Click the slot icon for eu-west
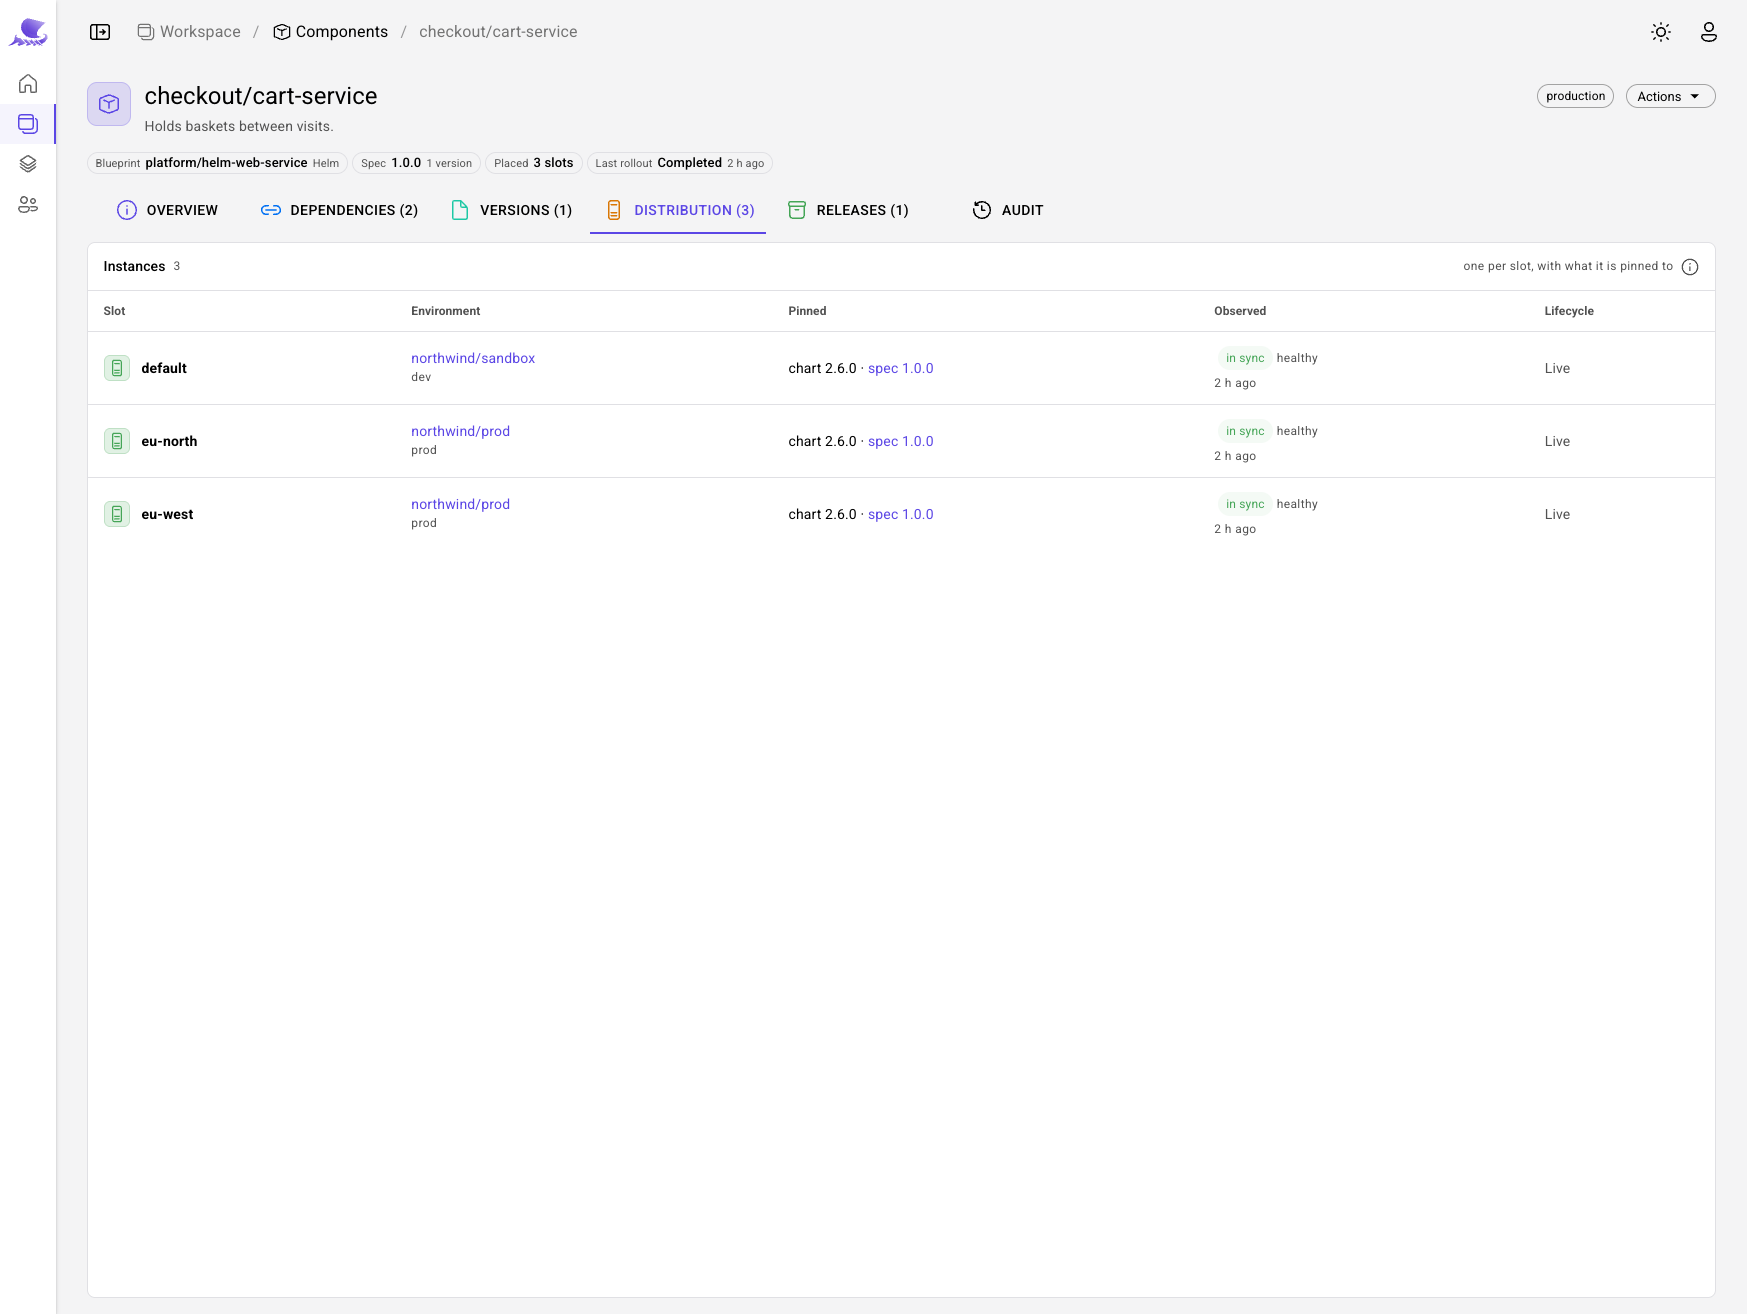The width and height of the screenshot is (1747, 1314). coord(117,514)
